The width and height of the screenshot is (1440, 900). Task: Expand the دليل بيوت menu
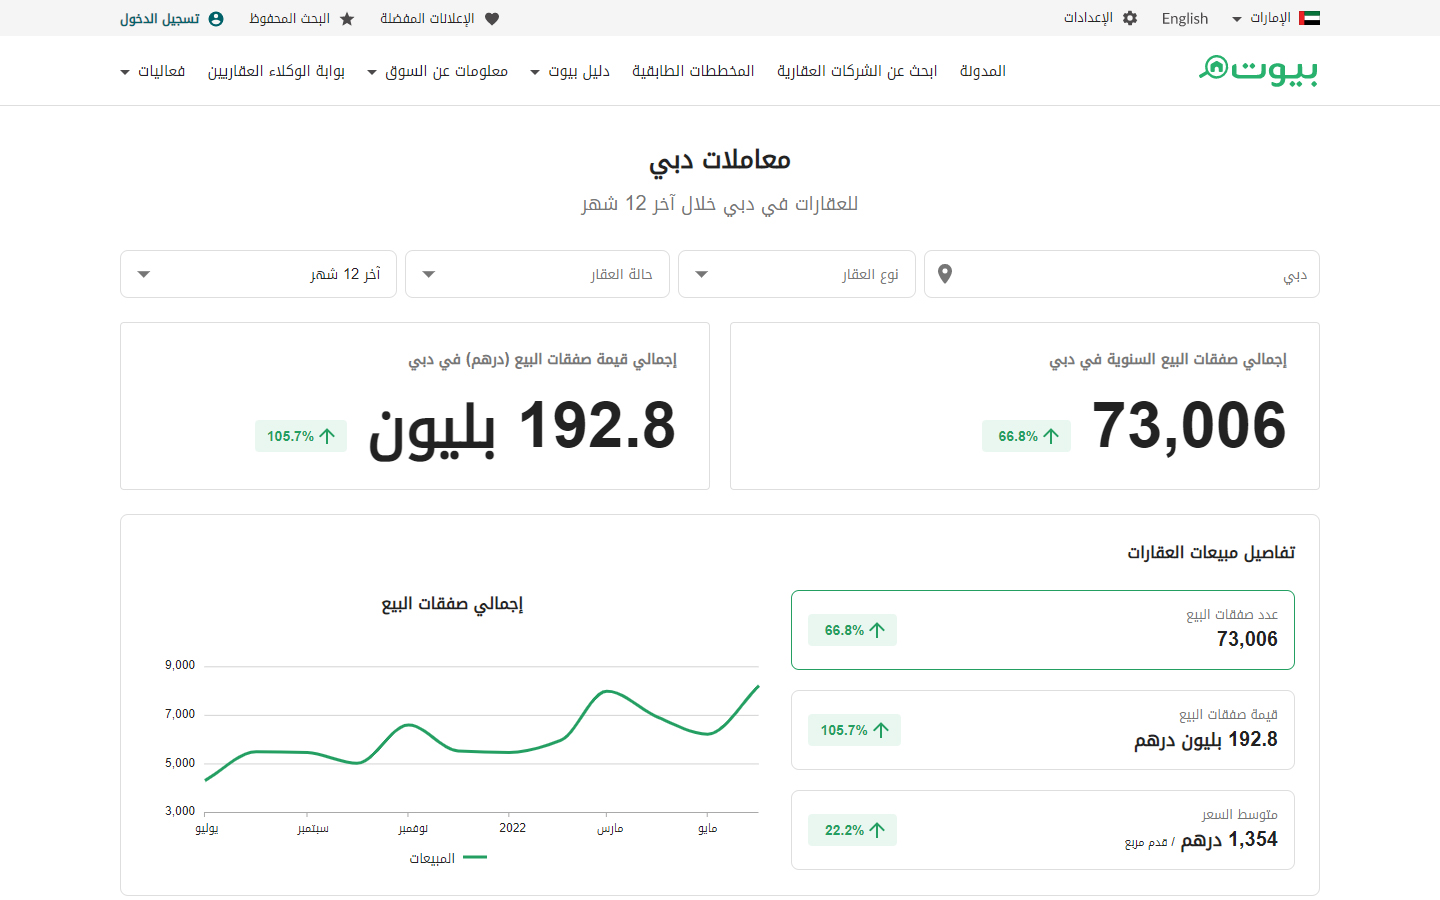point(570,71)
